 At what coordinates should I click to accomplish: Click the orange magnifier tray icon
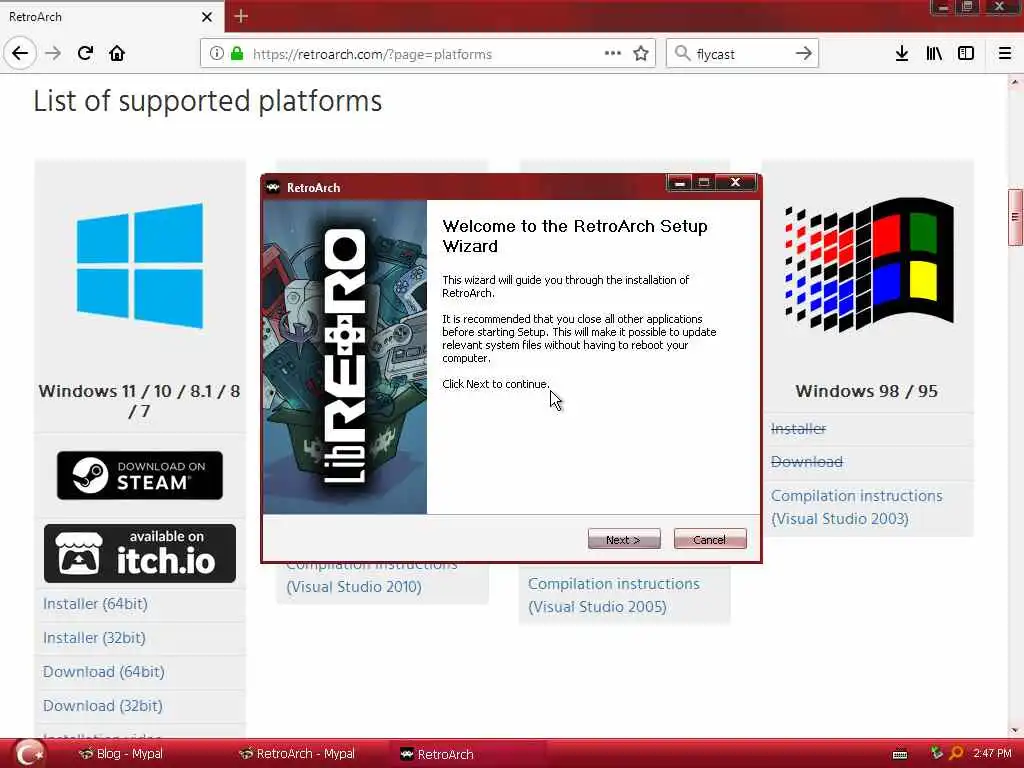(957, 753)
